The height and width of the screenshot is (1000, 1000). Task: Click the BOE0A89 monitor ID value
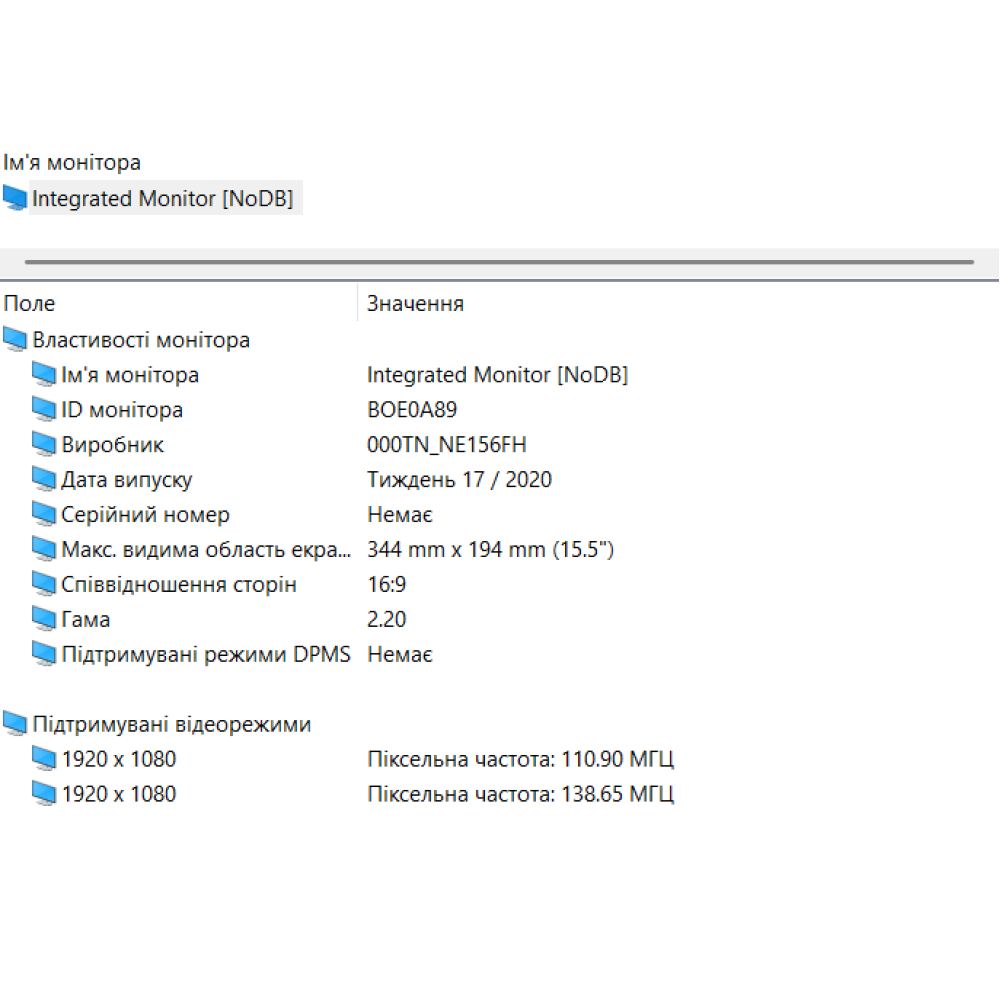(x=412, y=410)
